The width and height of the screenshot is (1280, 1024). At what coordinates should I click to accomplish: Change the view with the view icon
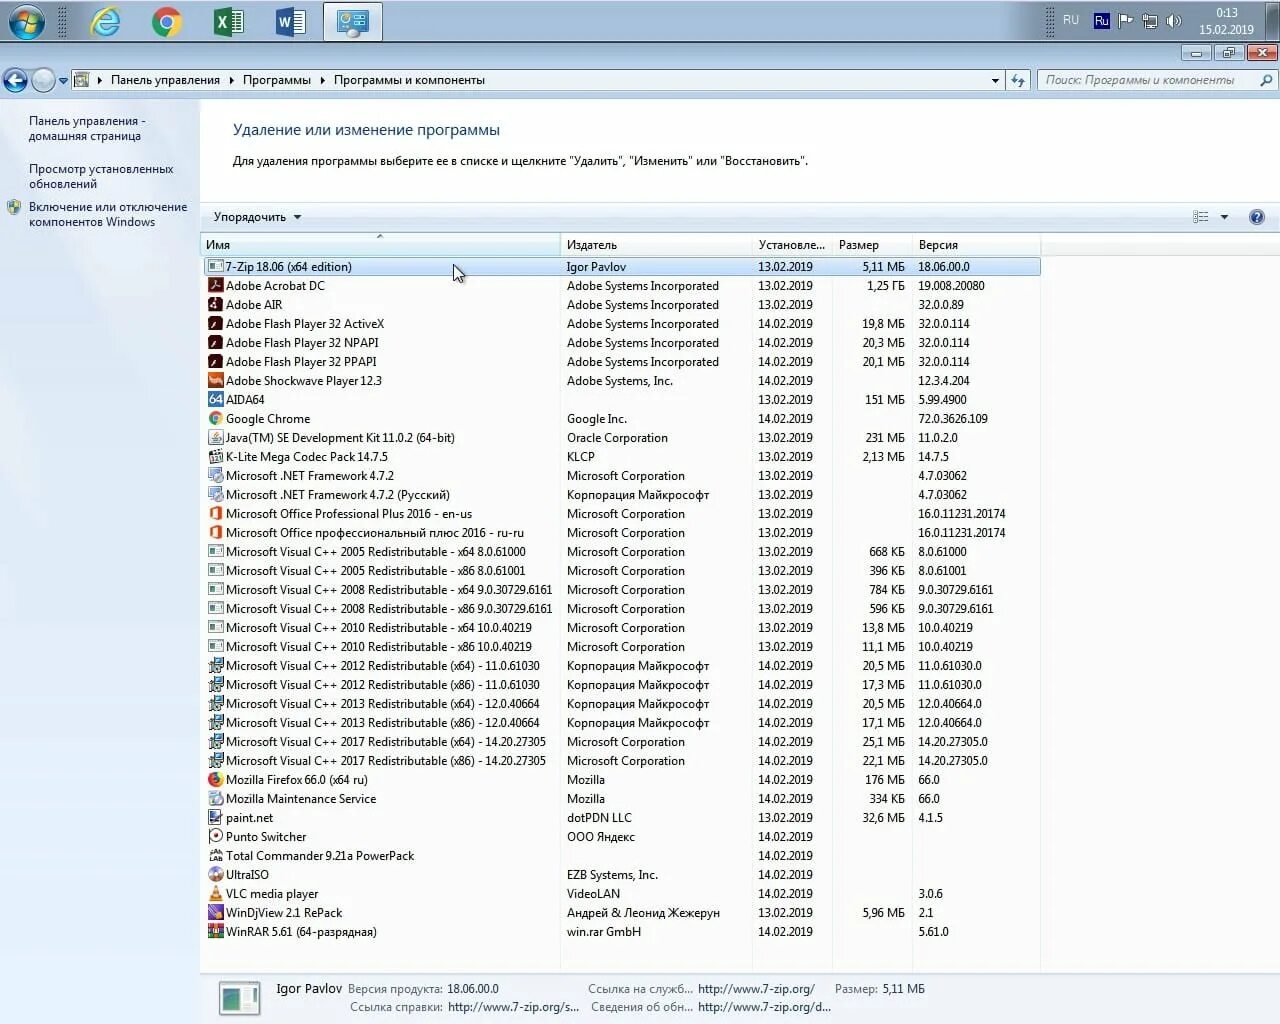coord(1201,217)
